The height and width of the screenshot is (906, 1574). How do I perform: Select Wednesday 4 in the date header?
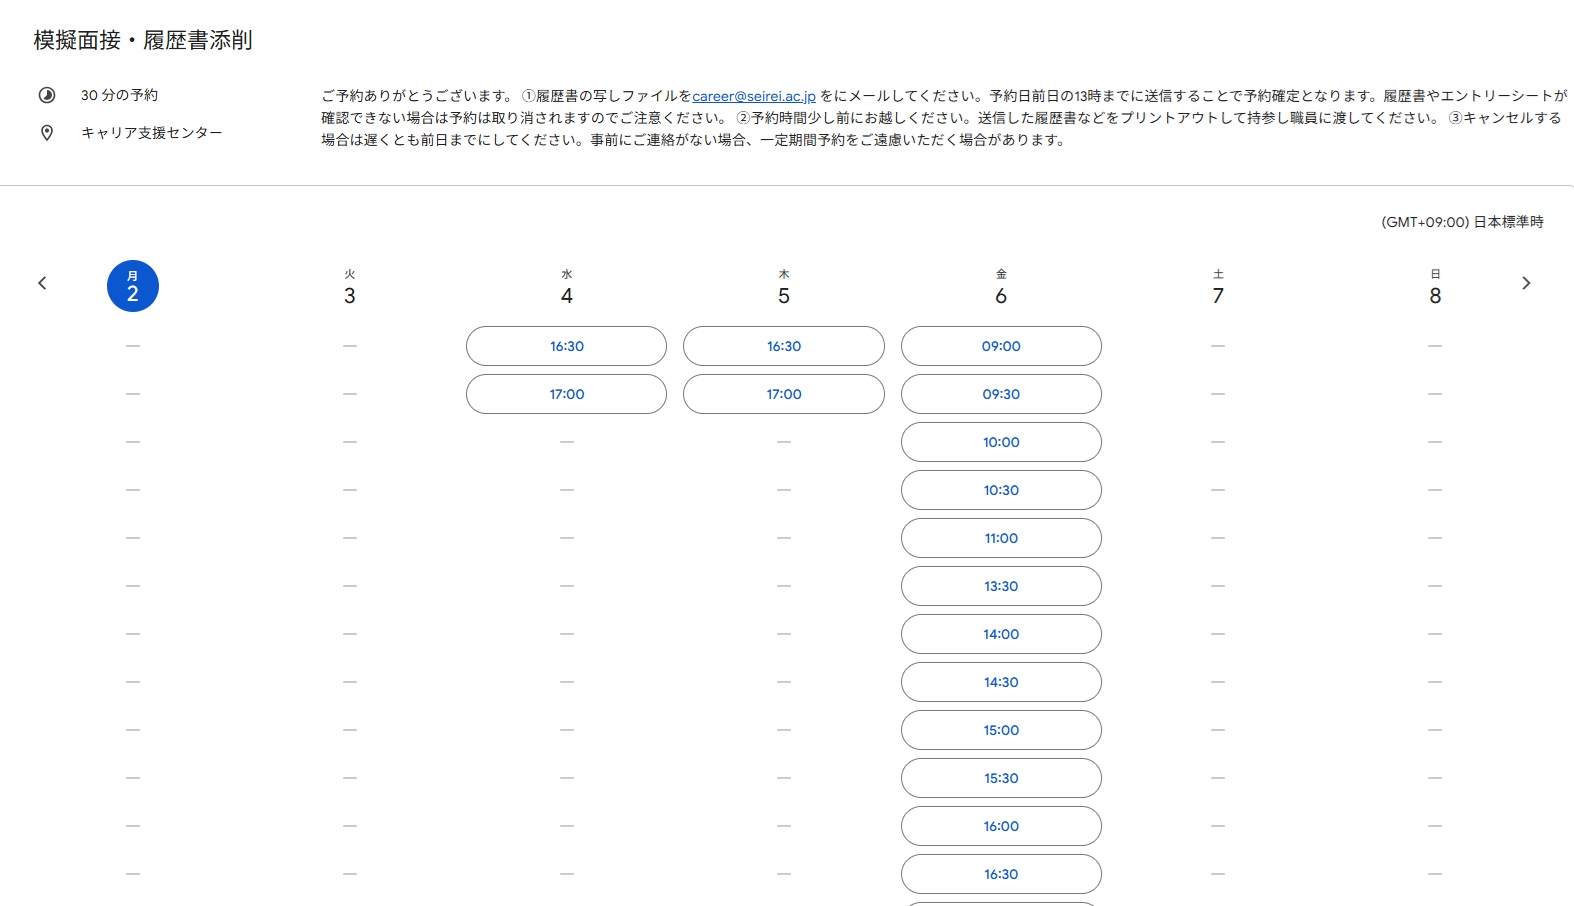[x=567, y=287]
